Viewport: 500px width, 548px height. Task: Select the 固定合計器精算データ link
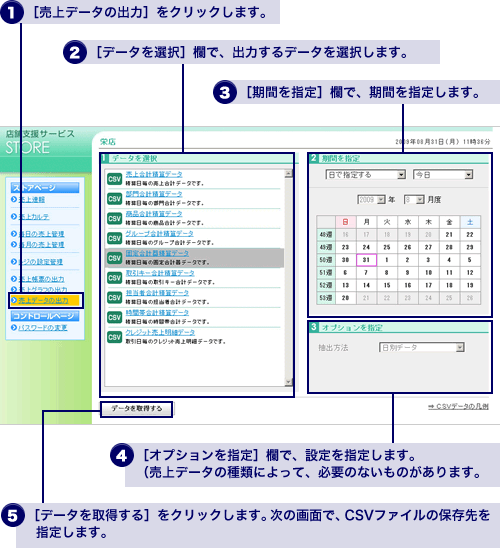(x=157, y=253)
